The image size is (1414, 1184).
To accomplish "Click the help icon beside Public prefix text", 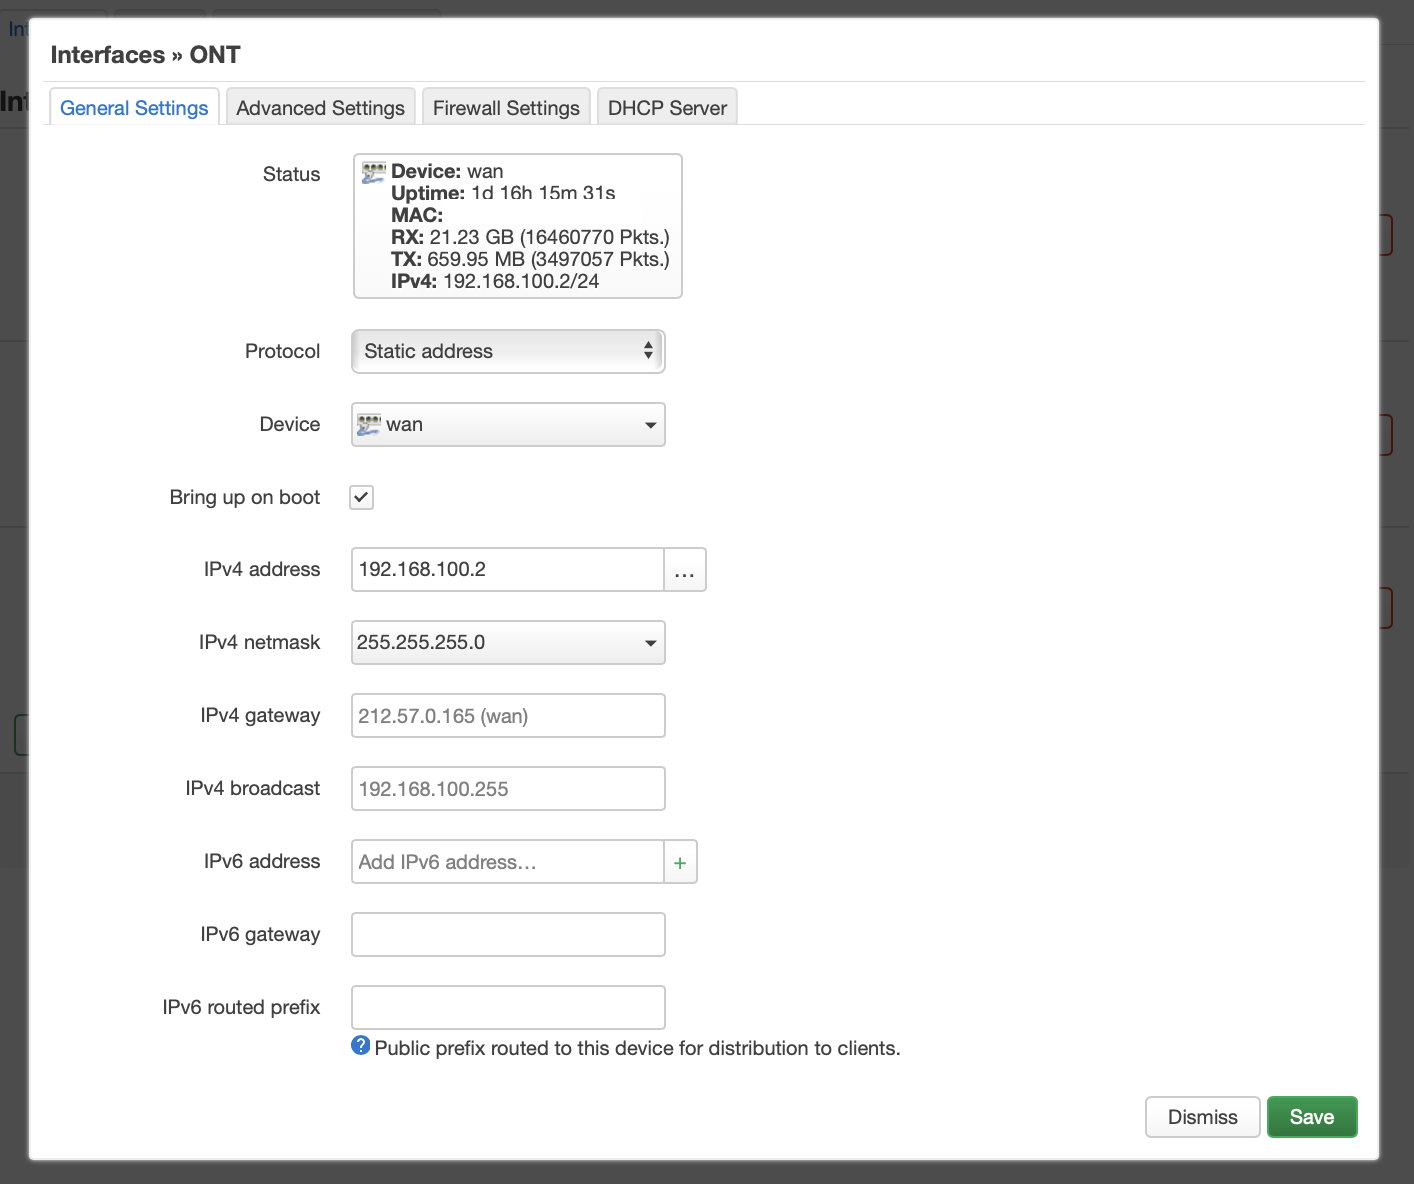I will [x=361, y=1045].
